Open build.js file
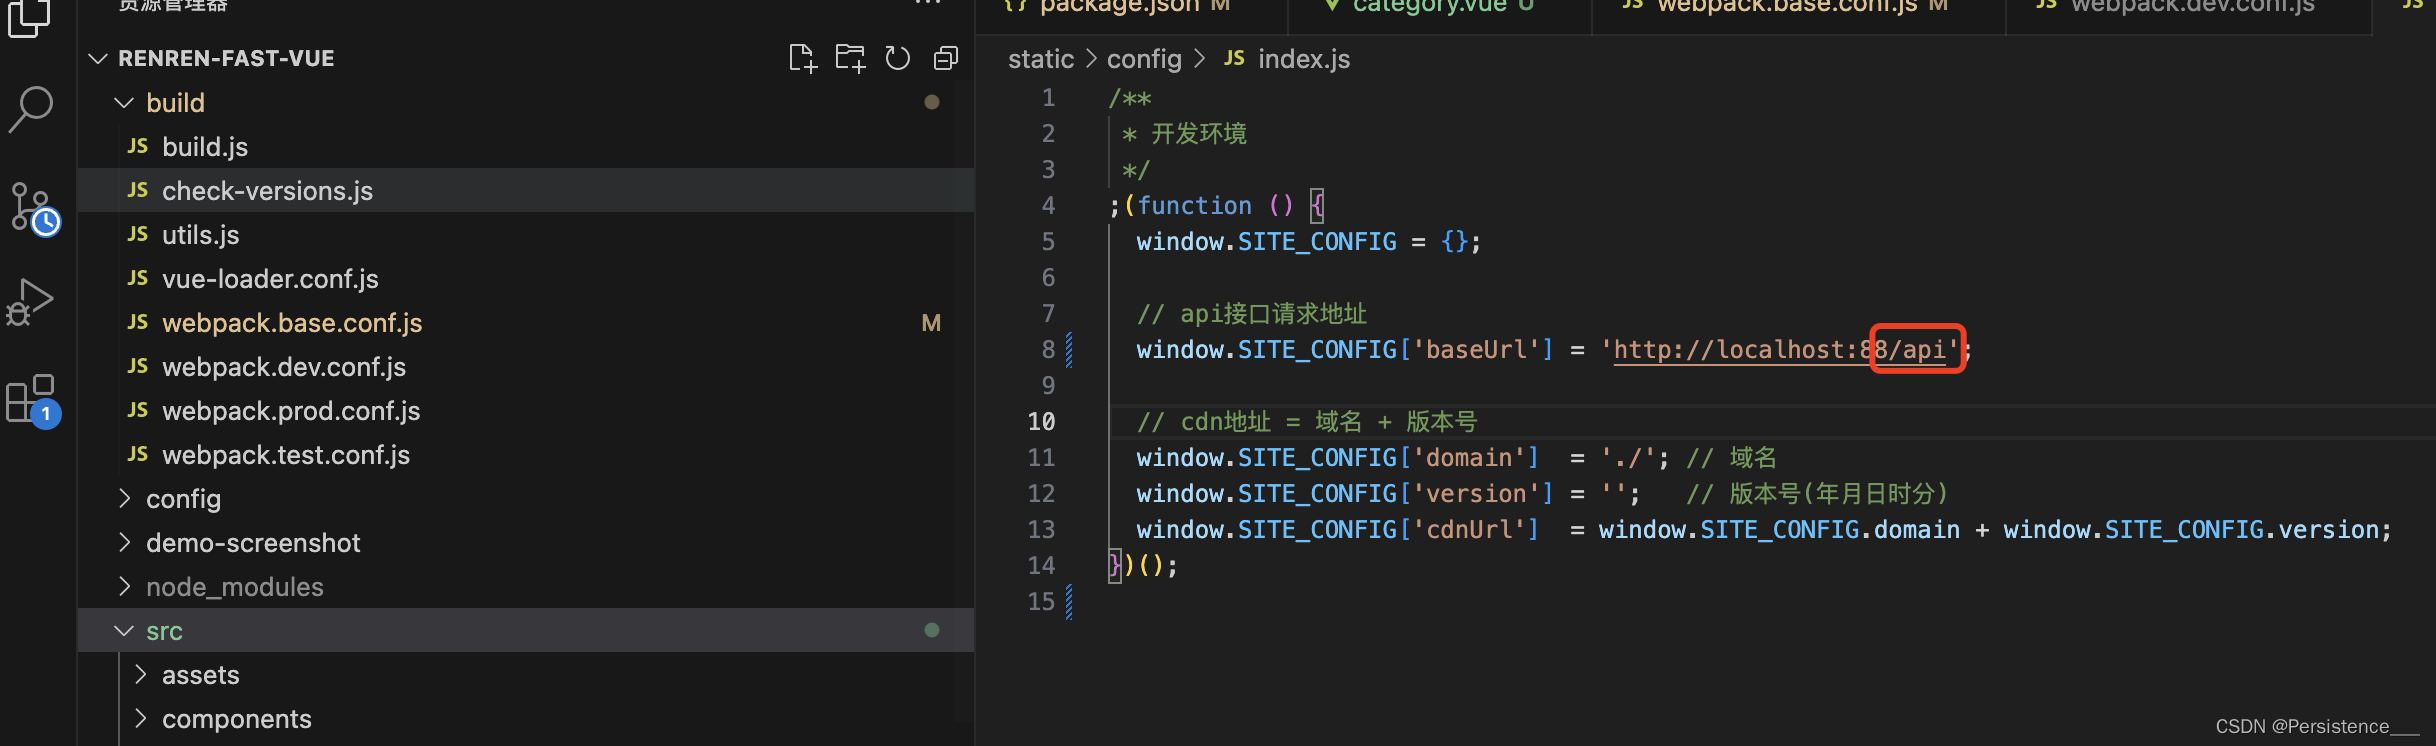 [526, 147]
